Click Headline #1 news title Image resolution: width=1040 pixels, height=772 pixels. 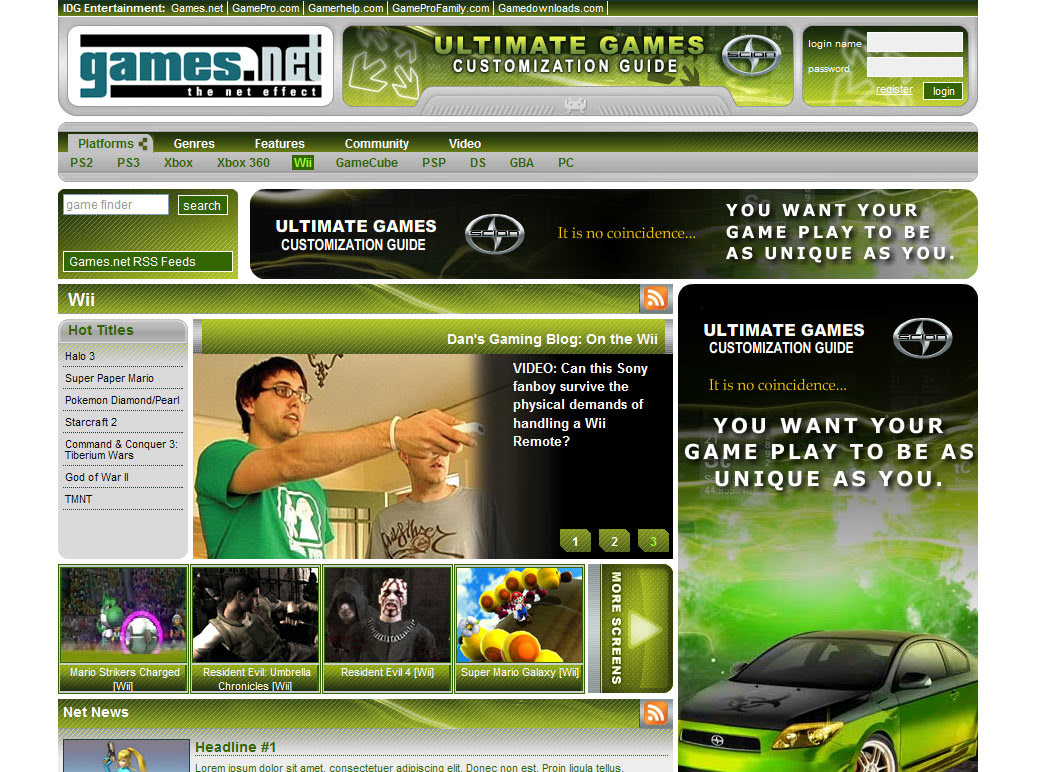tap(235, 747)
